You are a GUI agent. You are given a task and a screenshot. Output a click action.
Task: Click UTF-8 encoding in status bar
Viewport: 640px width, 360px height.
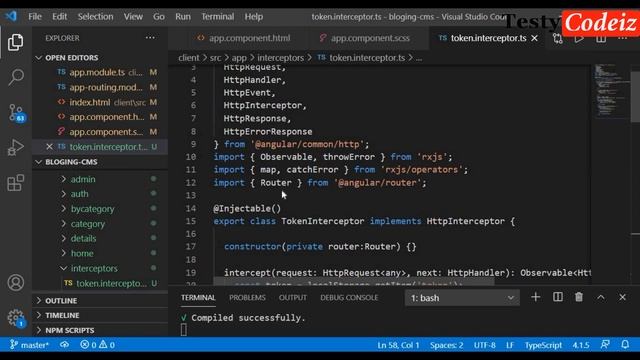pyautogui.click(x=484, y=345)
